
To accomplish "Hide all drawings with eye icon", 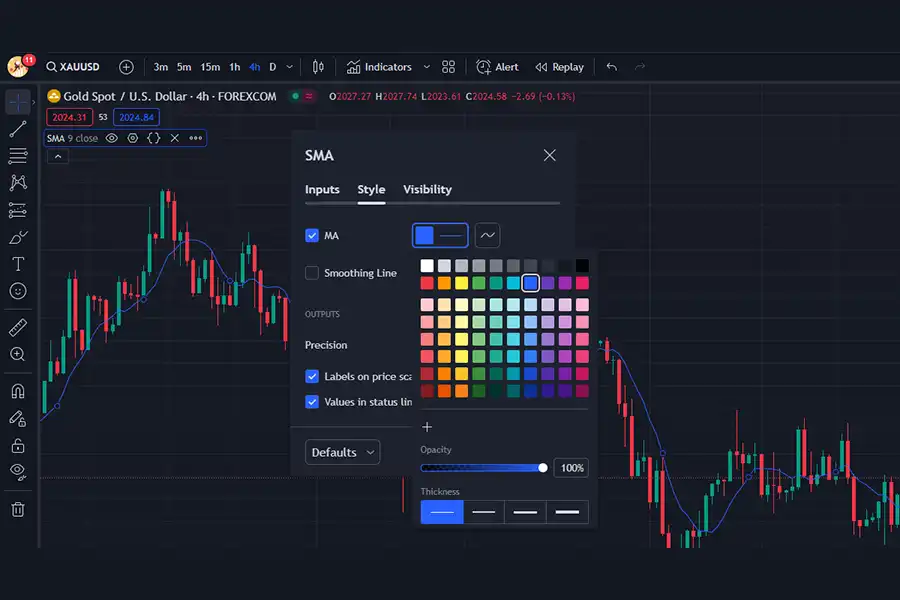I will 18,472.
